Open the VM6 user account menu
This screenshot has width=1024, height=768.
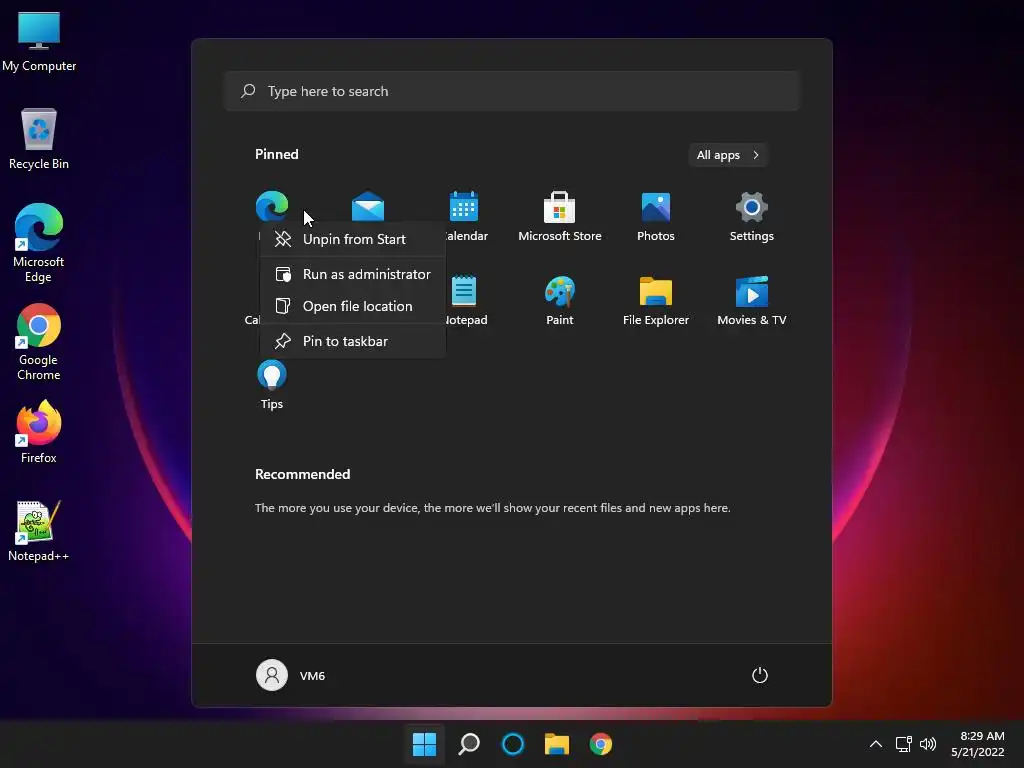(291, 675)
